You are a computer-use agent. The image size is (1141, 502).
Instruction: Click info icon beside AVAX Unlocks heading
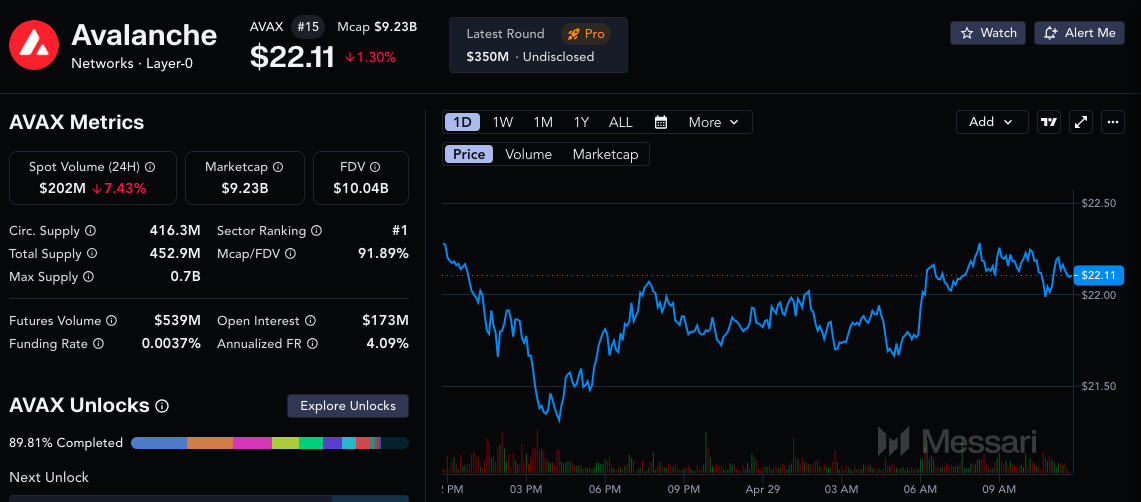pyautogui.click(x=162, y=406)
